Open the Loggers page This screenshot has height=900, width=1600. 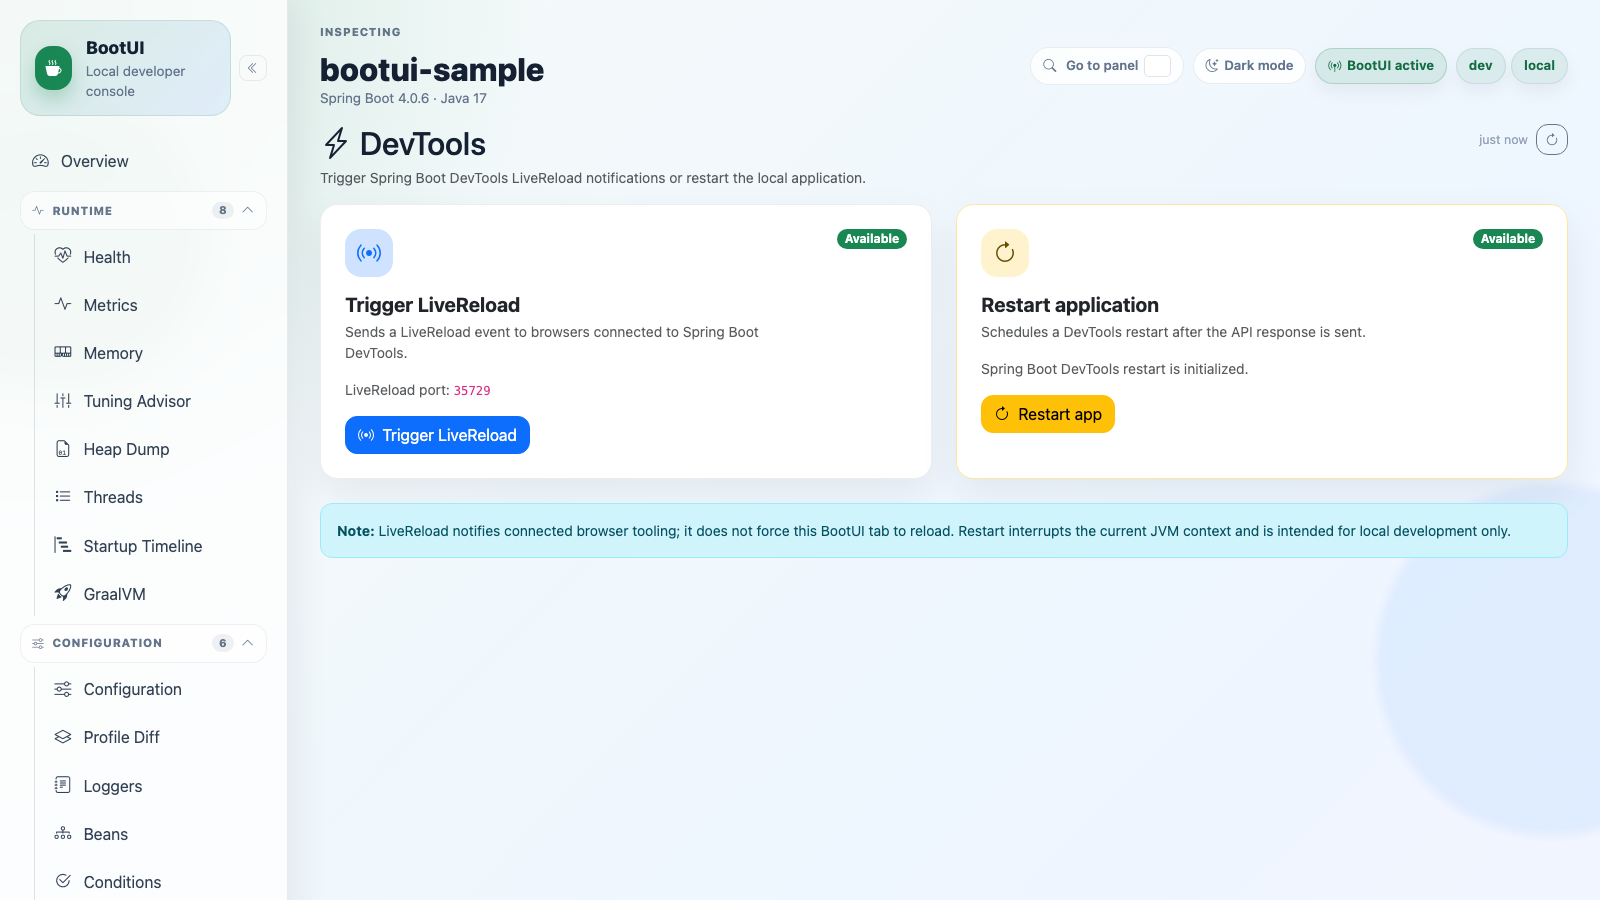click(x=155, y=786)
